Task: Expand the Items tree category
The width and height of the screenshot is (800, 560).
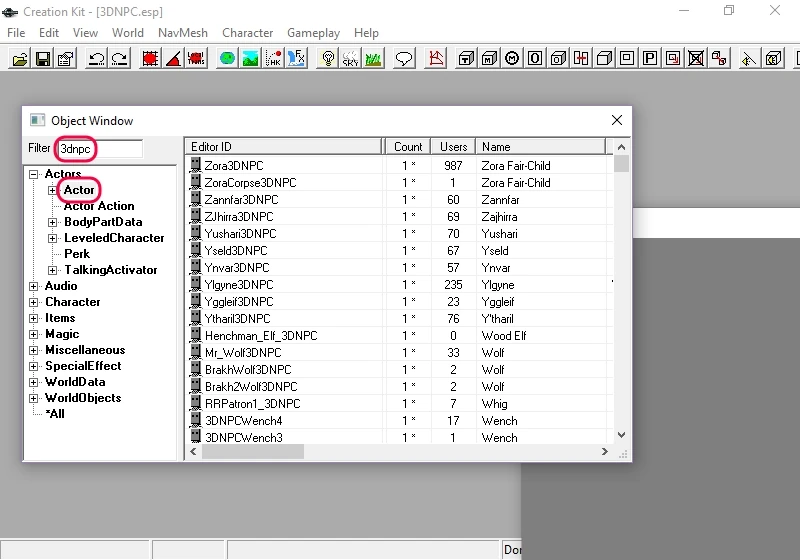Action: (x=34, y=318)
